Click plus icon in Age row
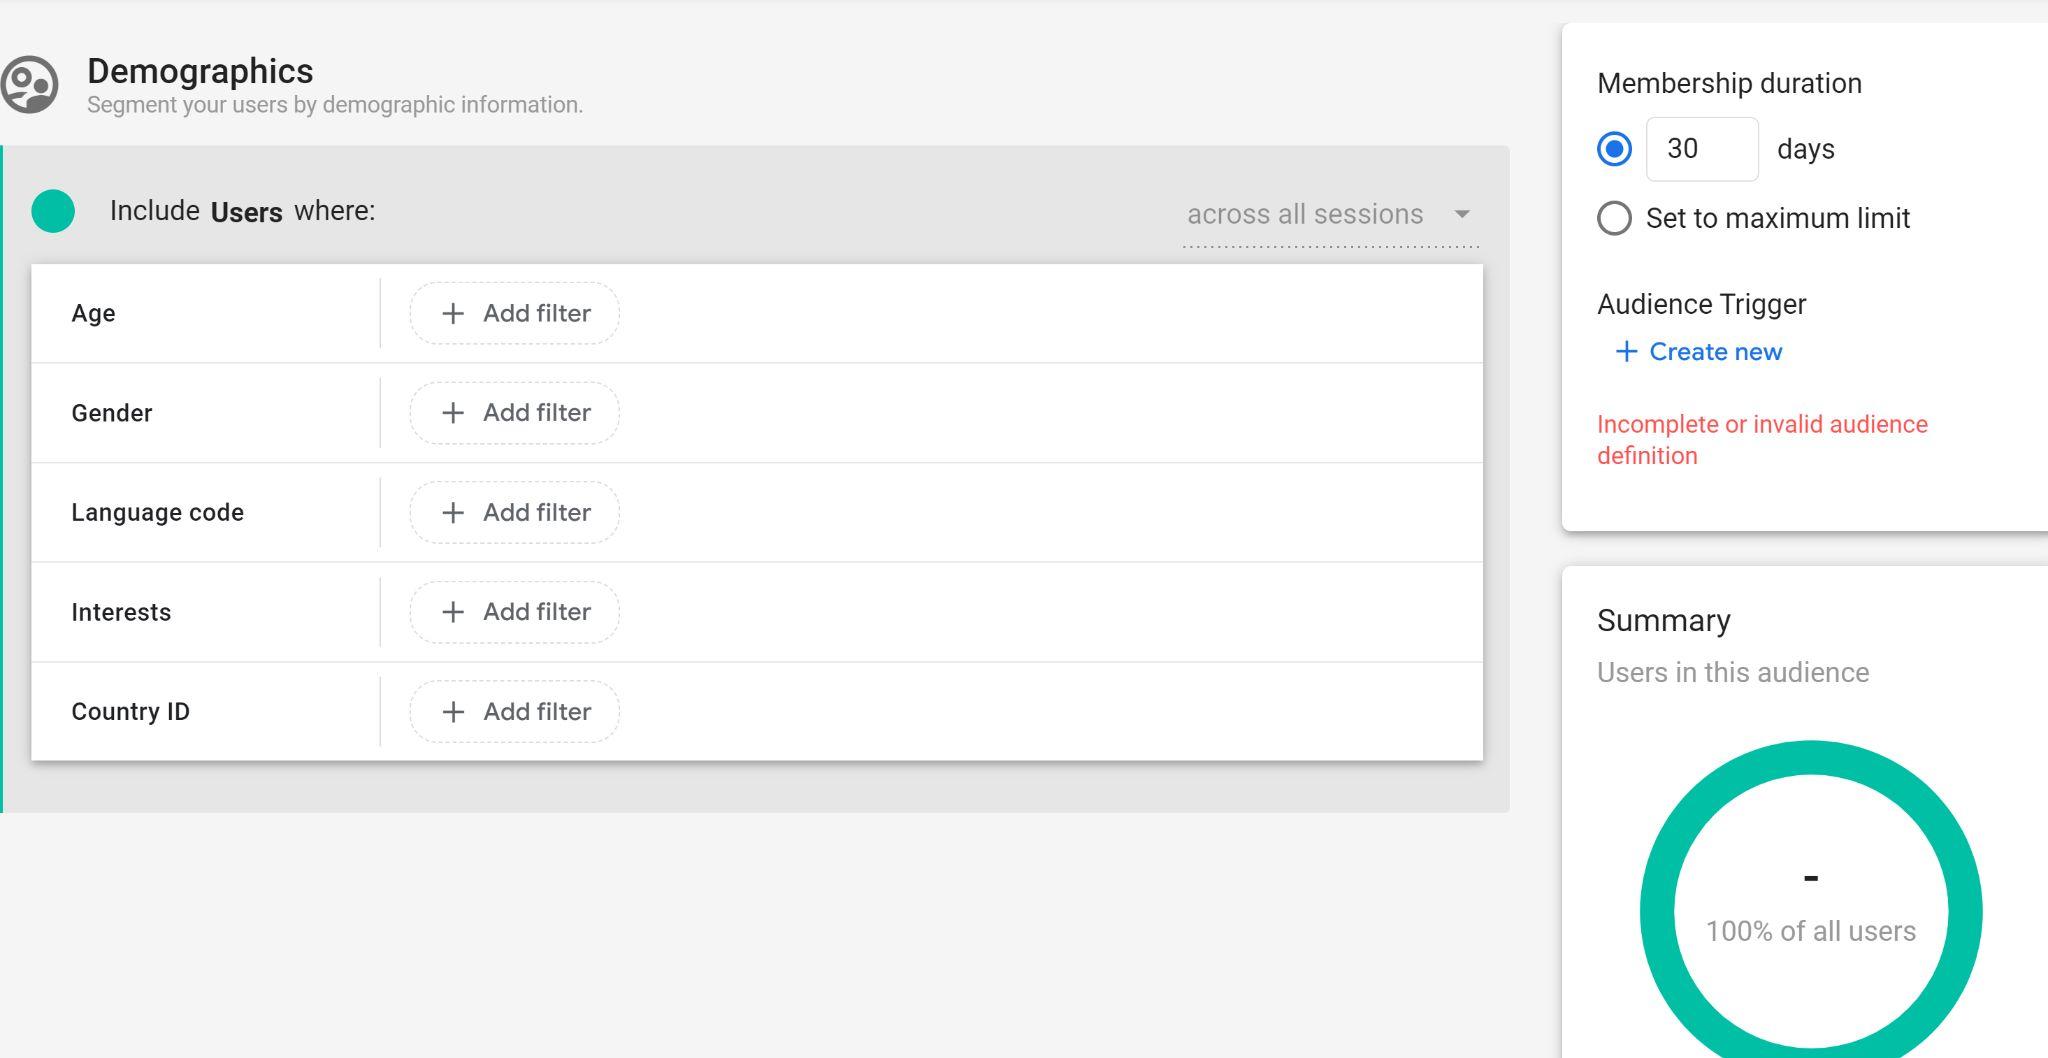Screen dimensions: 2048x1058 (453, 313)
